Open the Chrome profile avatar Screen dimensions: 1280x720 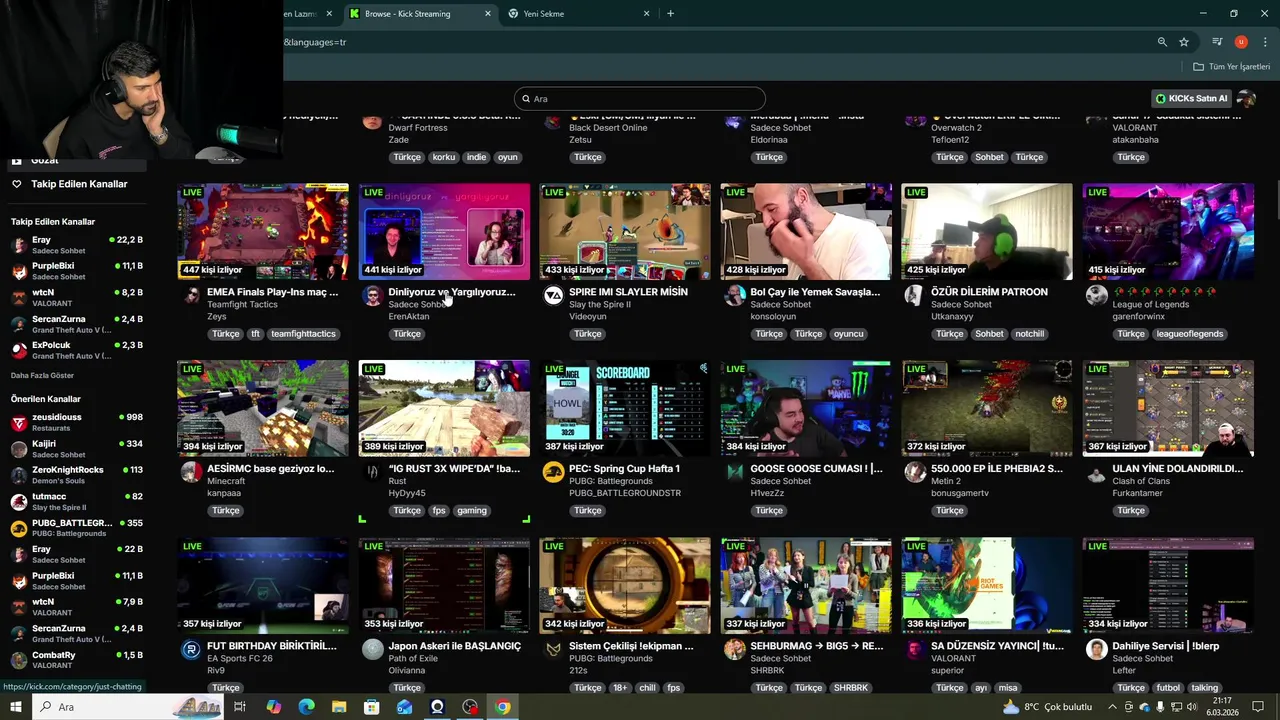[1241, 42]
